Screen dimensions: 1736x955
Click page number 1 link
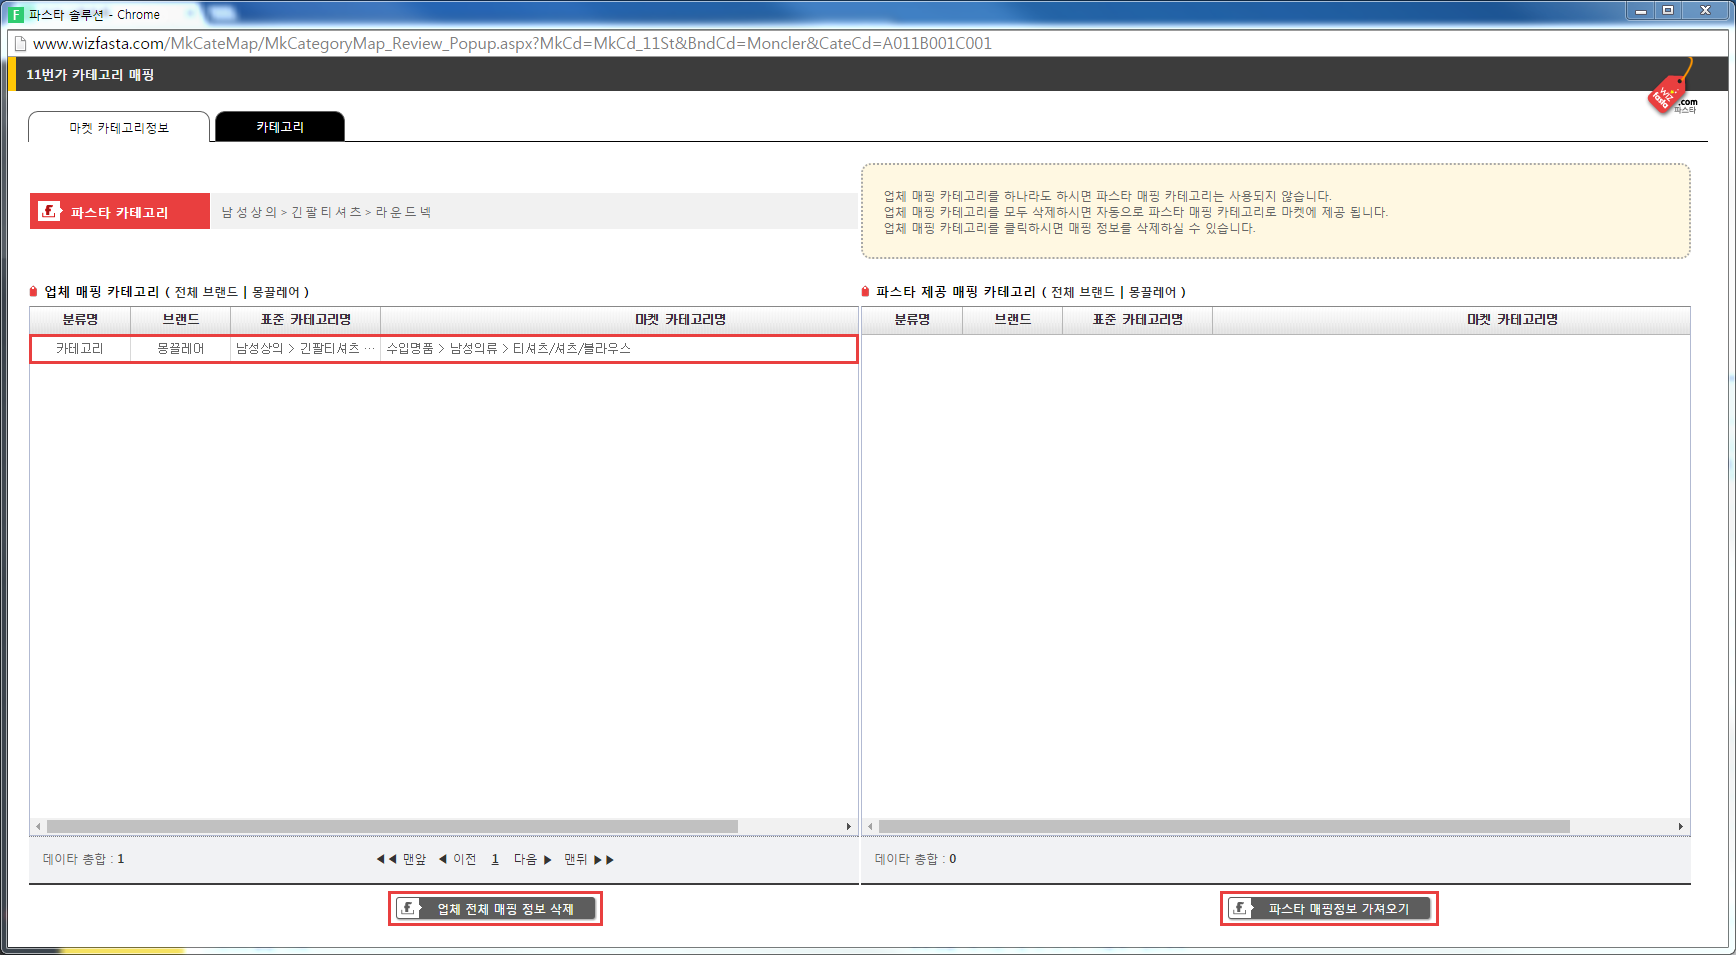tap(495, 859)
